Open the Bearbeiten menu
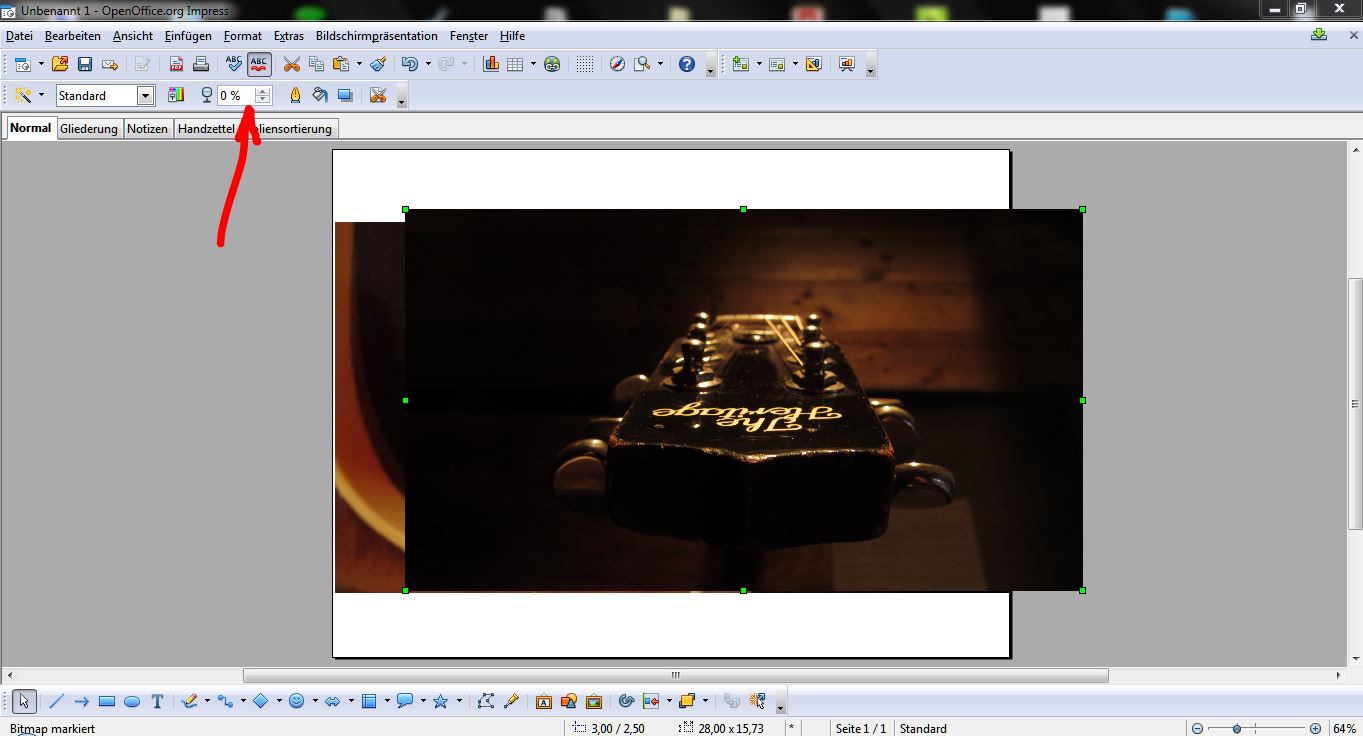The height and width of the screenshot is (736, 1363). click(73, 36)
